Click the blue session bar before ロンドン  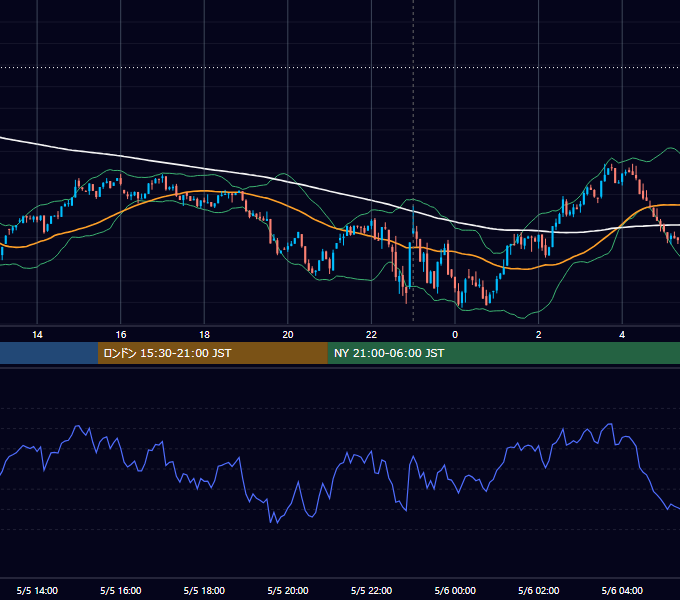click(49, 353)
